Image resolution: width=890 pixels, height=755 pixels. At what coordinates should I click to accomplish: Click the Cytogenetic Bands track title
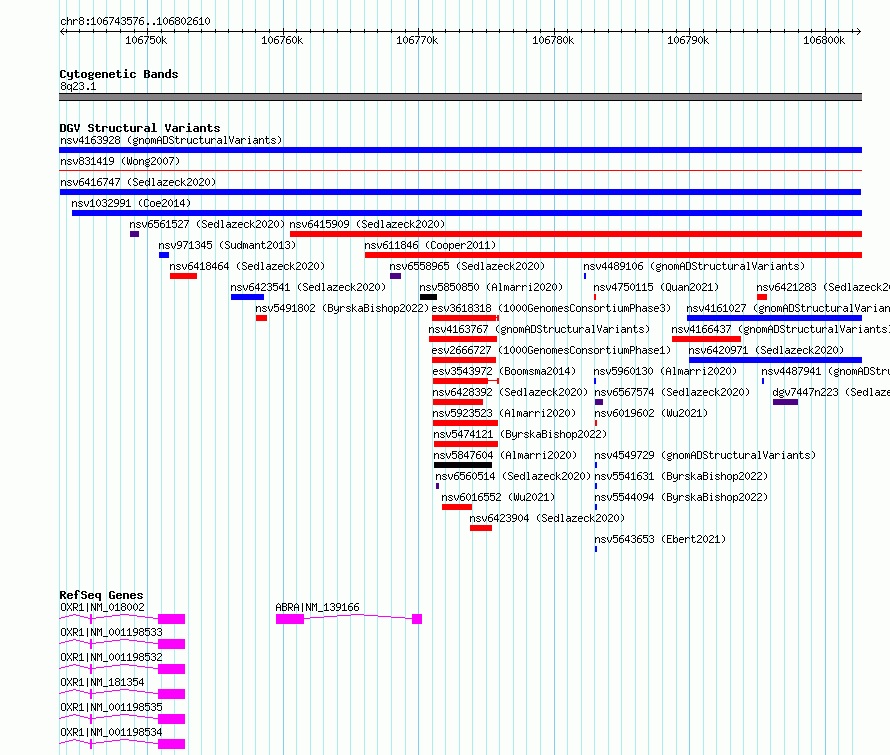click(x=119, y=74)
